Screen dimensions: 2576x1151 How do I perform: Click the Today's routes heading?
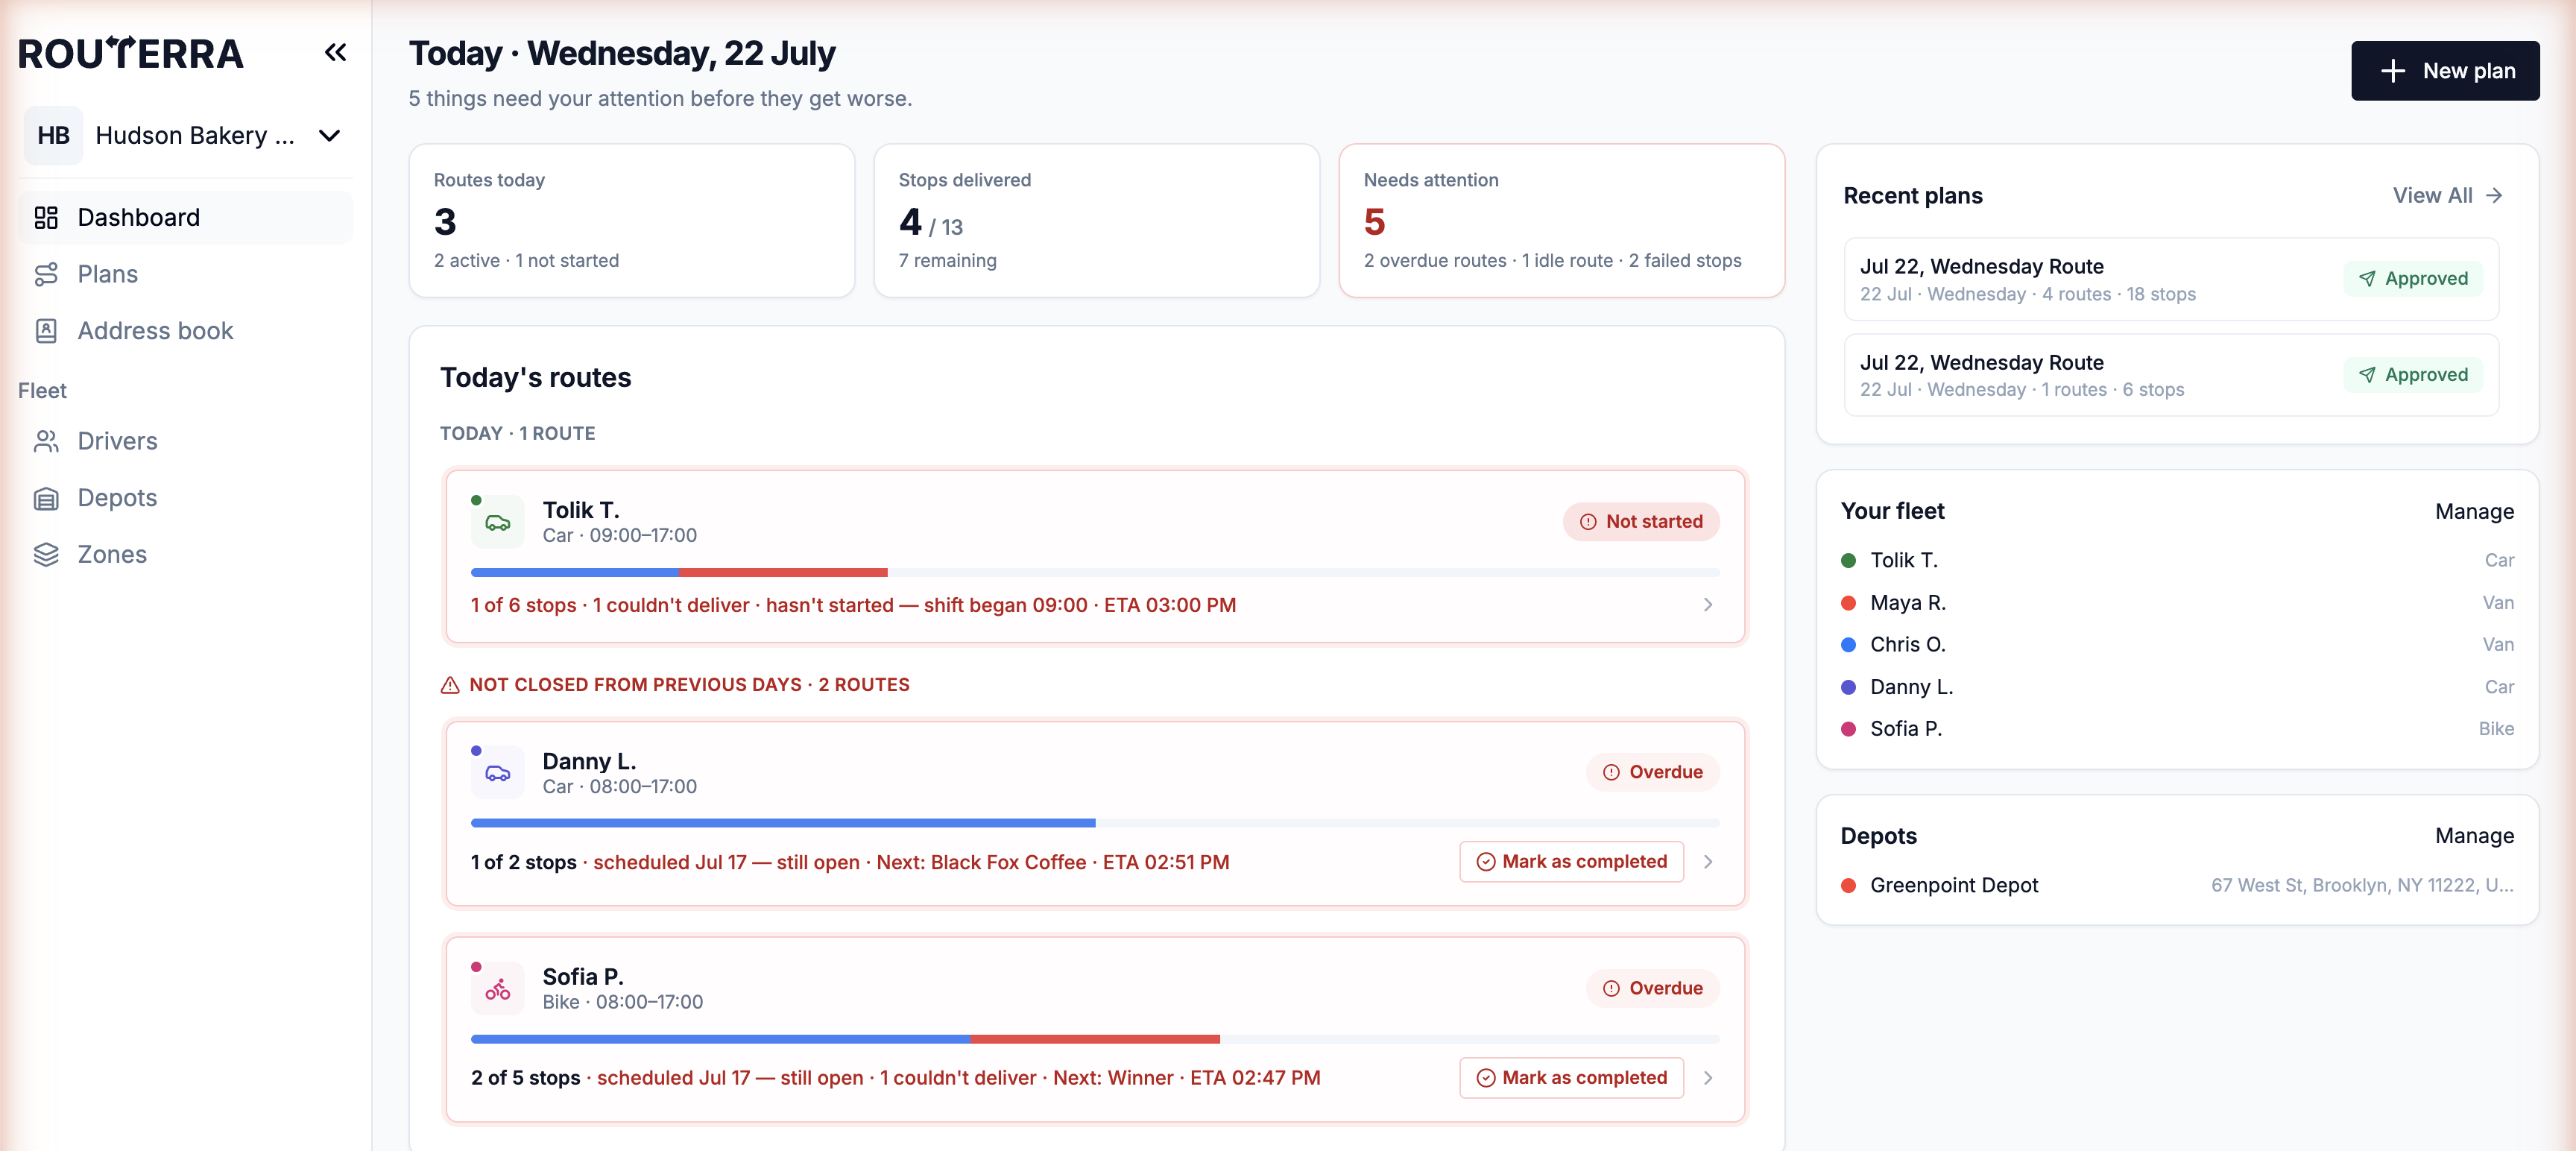pyautogui.click(x=535, y=377)
